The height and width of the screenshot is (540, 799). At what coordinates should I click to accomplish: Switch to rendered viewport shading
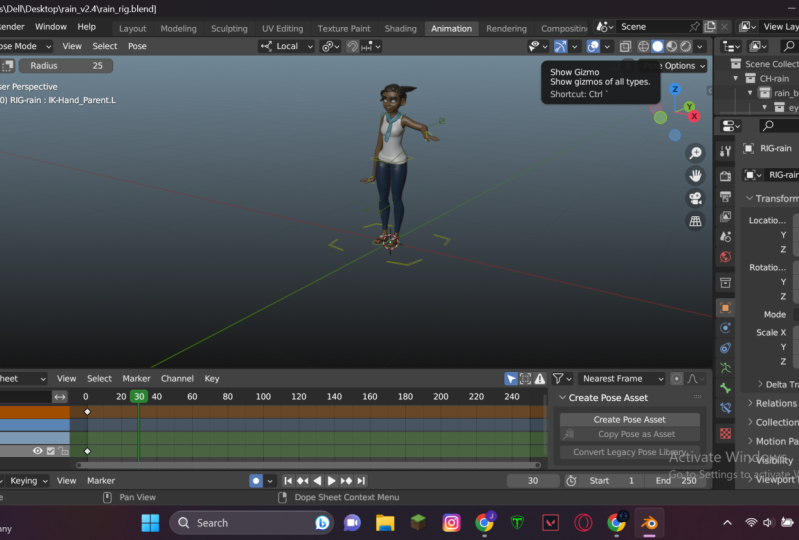point(686,46)
